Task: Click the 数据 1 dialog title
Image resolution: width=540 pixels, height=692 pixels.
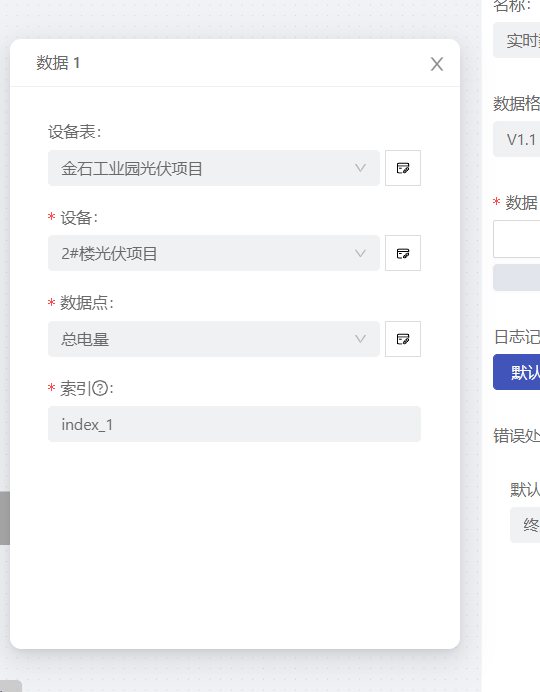Action: point(58,63)
